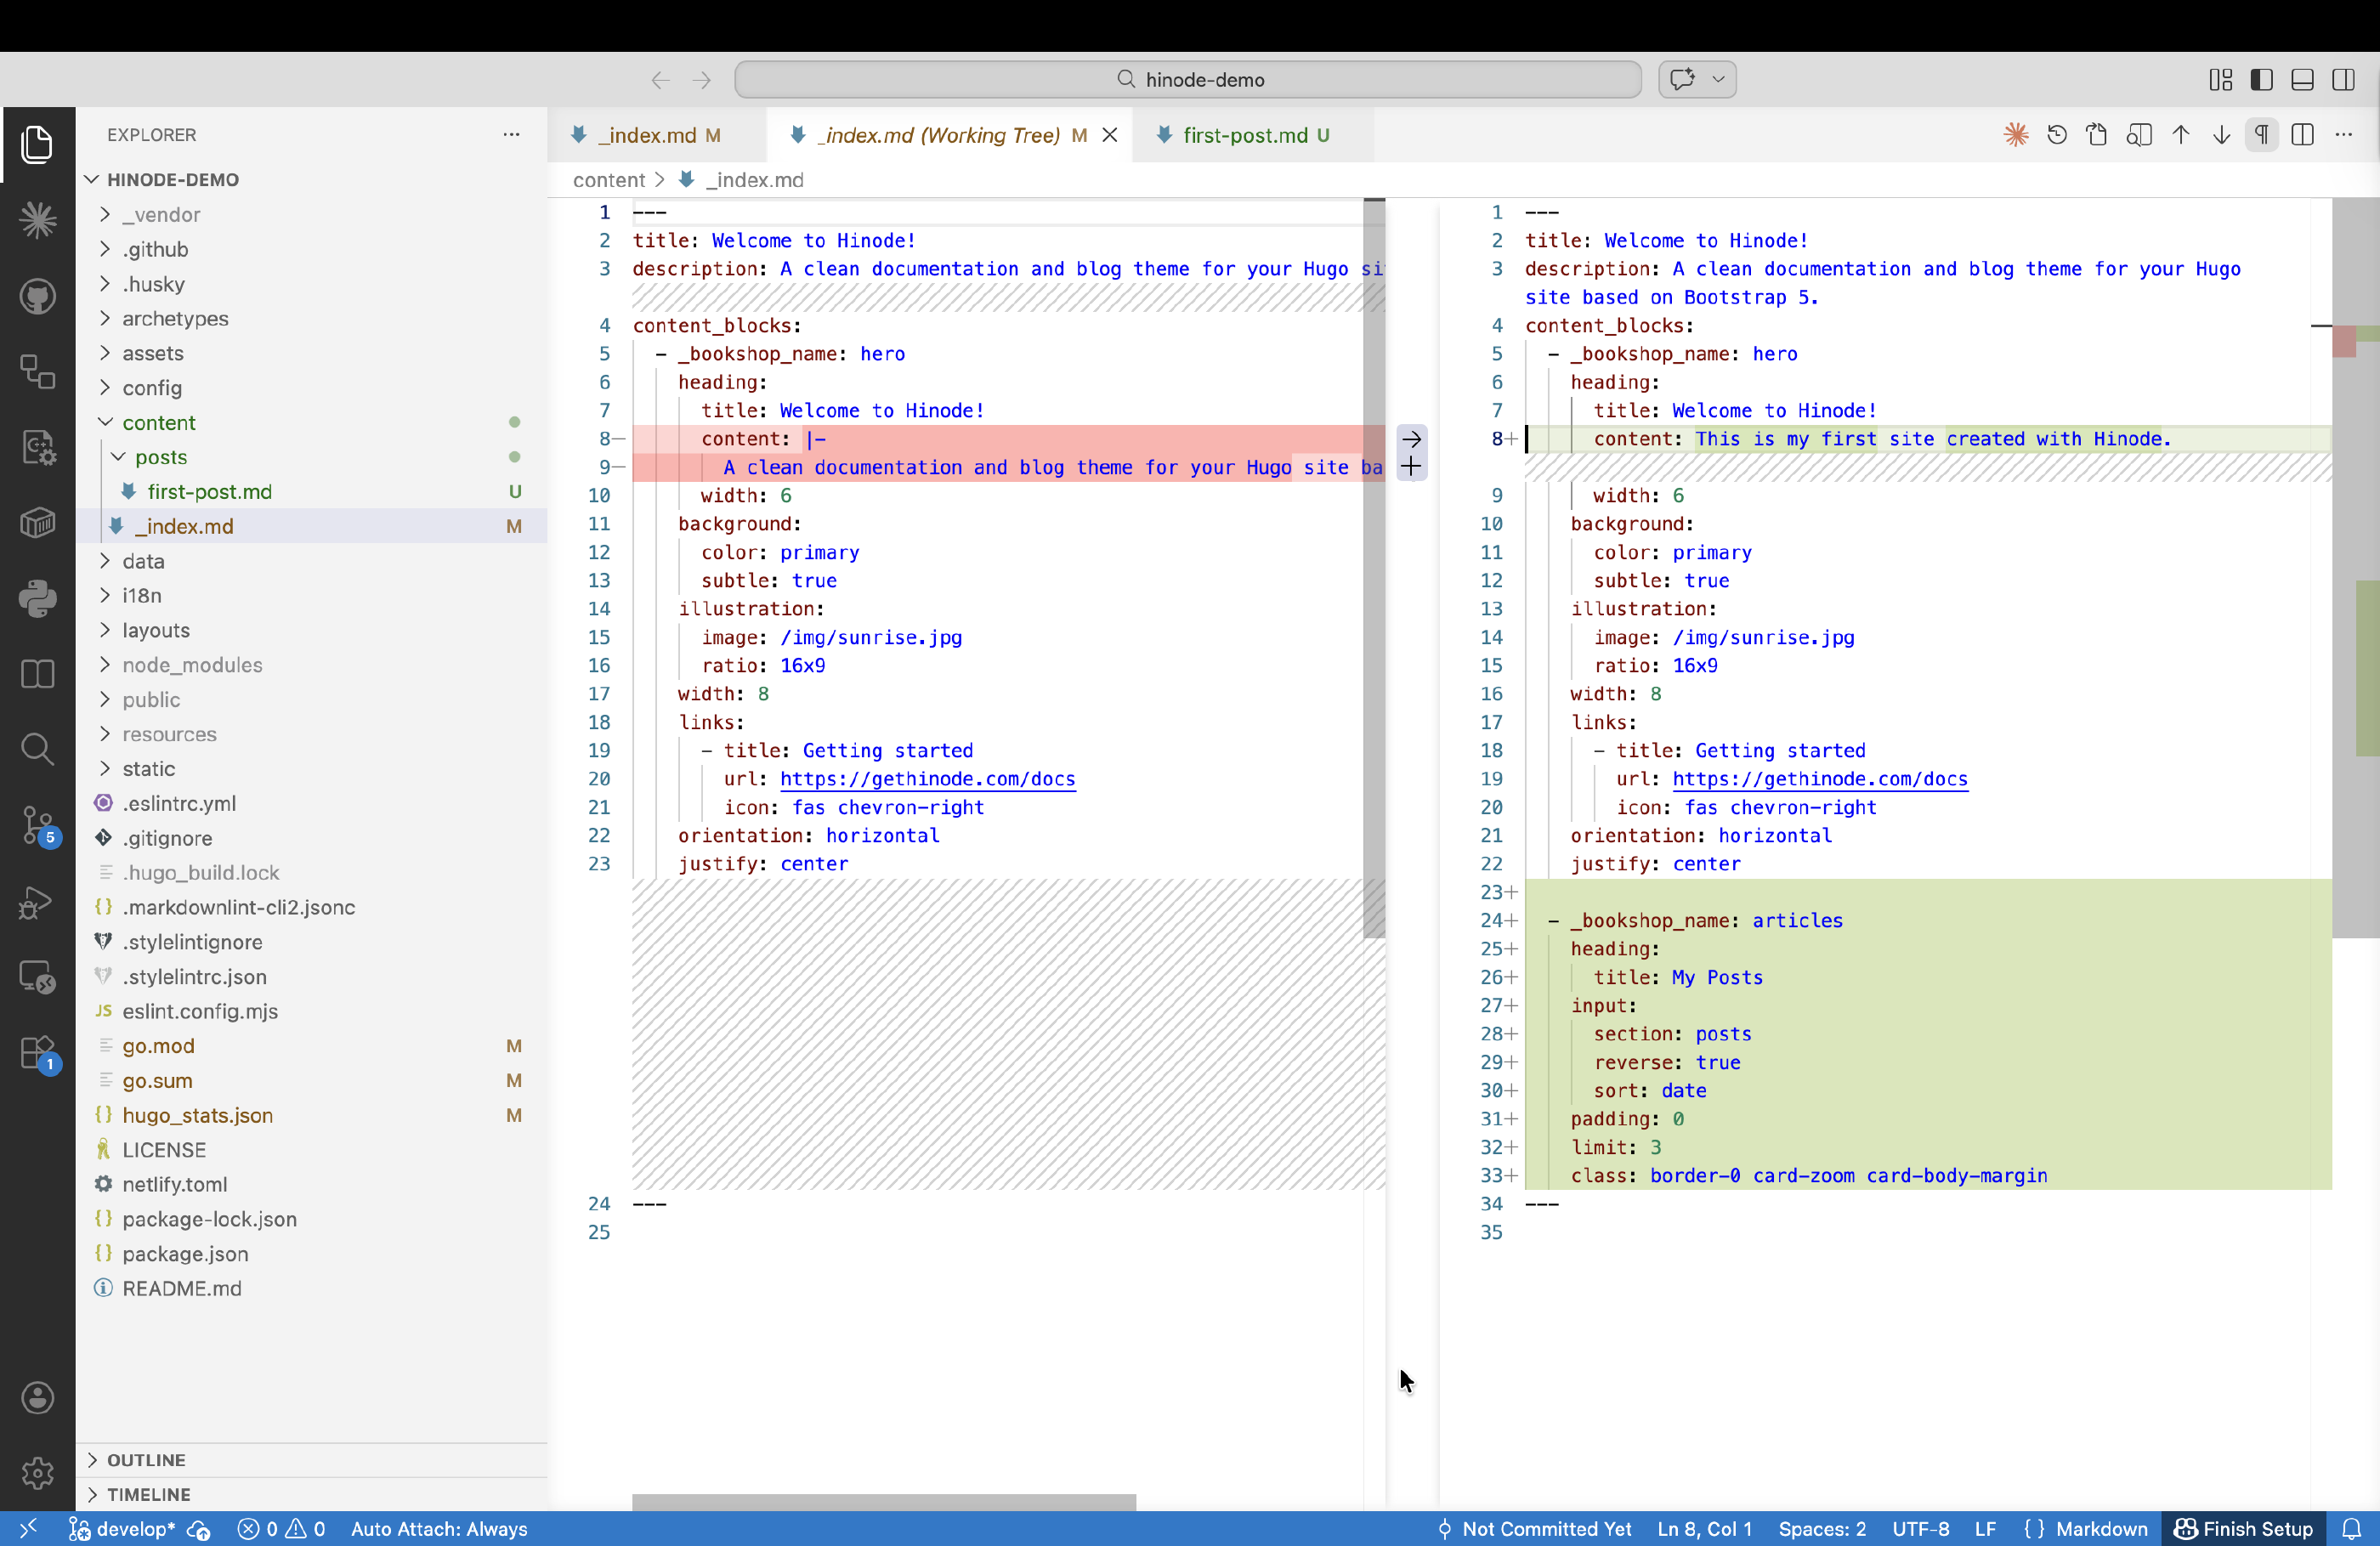
Task: Revert block arrow in diff gutter
Action: click(1411, 439)
